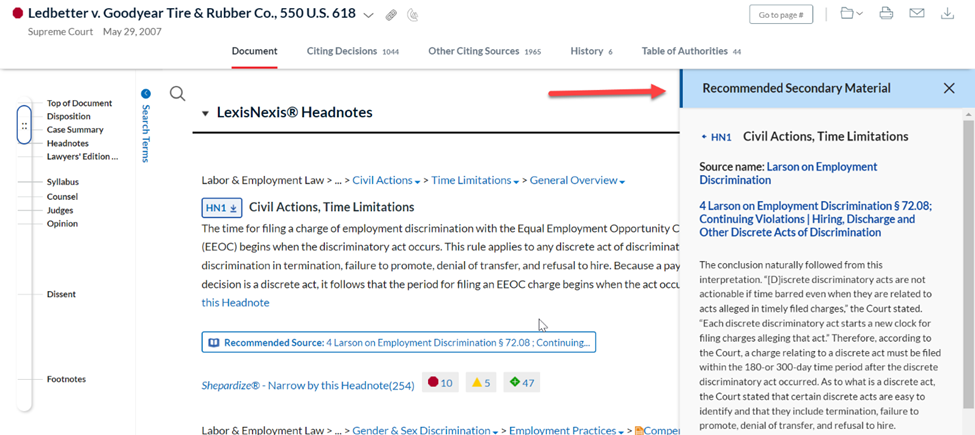The image size is (975, 435).
Task: Open the save to folder icon
Action: pyautogui.click(x=847, y=14)
